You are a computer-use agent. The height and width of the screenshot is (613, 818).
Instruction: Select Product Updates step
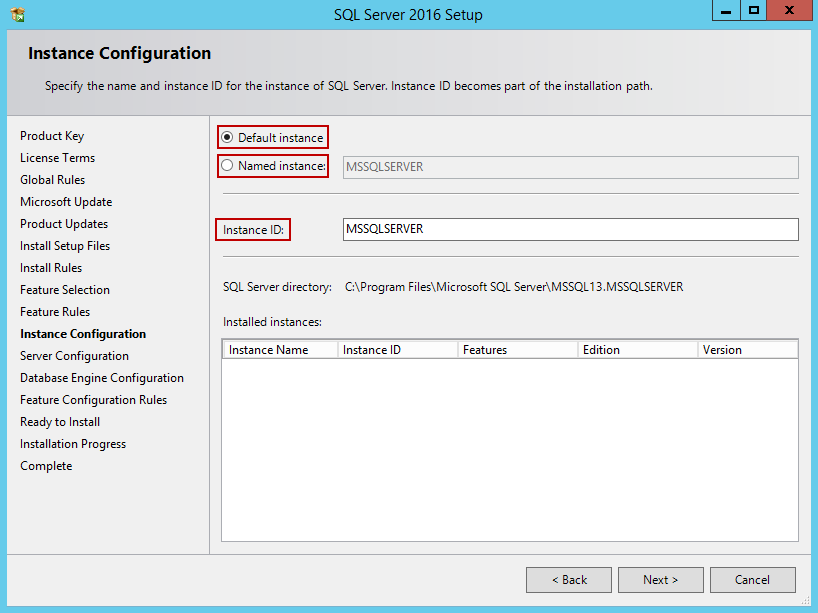64,224
